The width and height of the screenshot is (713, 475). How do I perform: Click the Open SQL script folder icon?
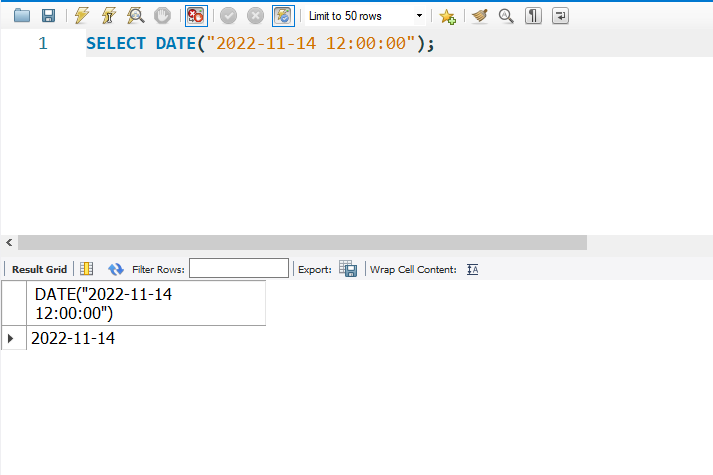21,16
